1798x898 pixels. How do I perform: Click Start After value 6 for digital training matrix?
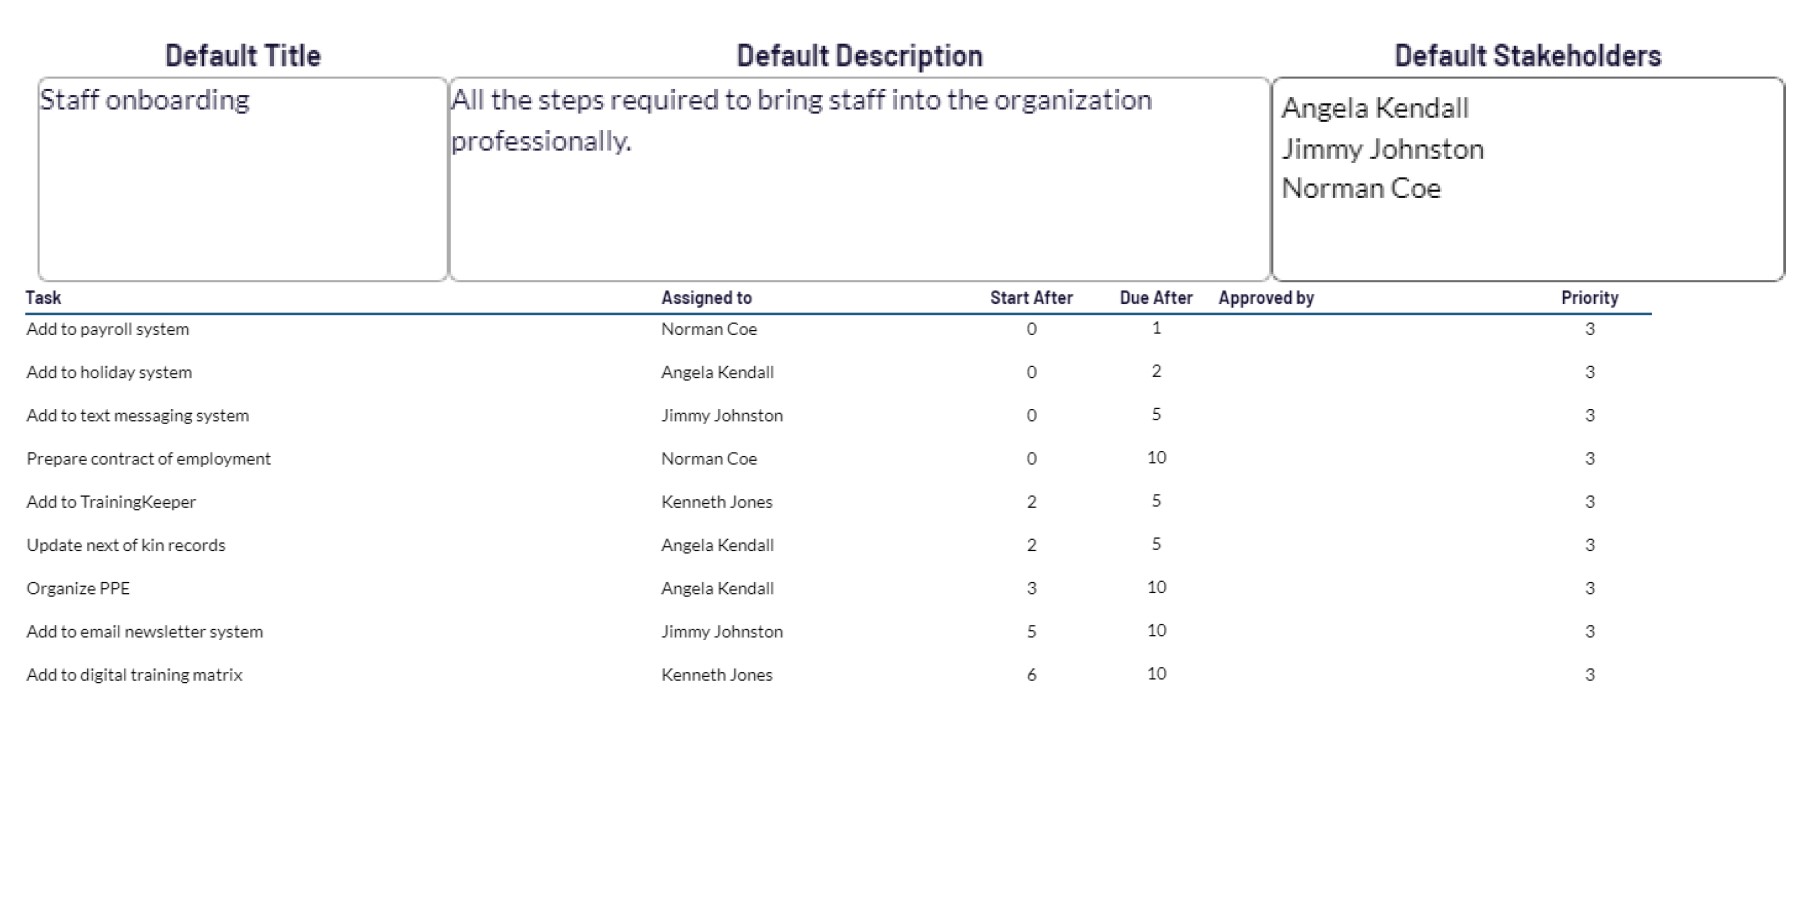[x=1031, y=675]
